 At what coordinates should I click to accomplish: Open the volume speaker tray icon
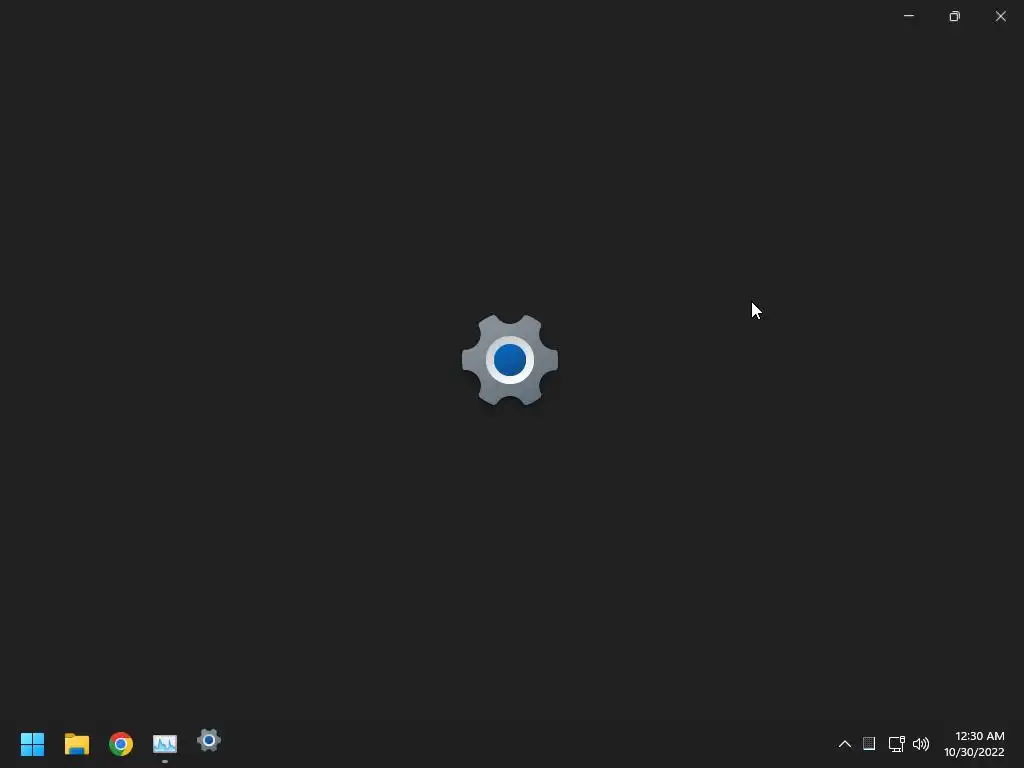point(921,744)
